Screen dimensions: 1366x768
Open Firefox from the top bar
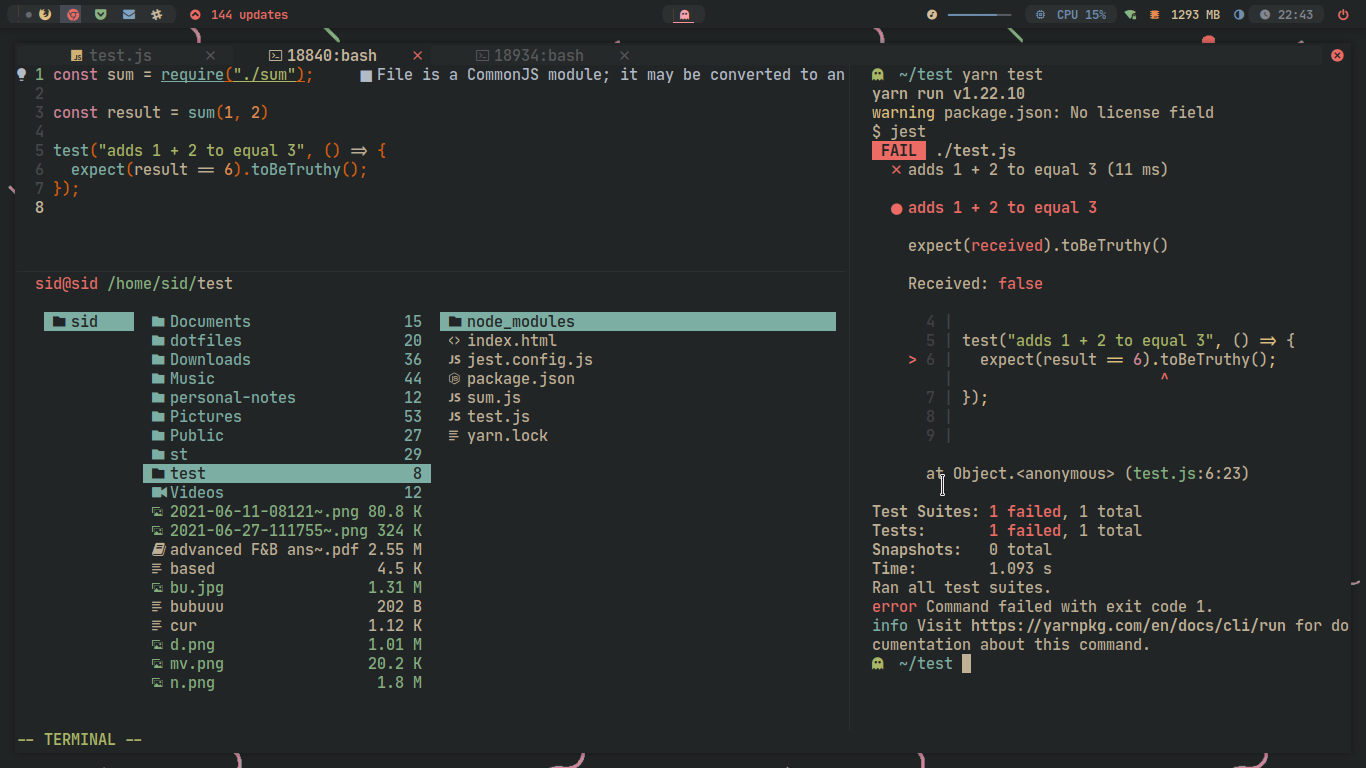(x=45, y=15)
